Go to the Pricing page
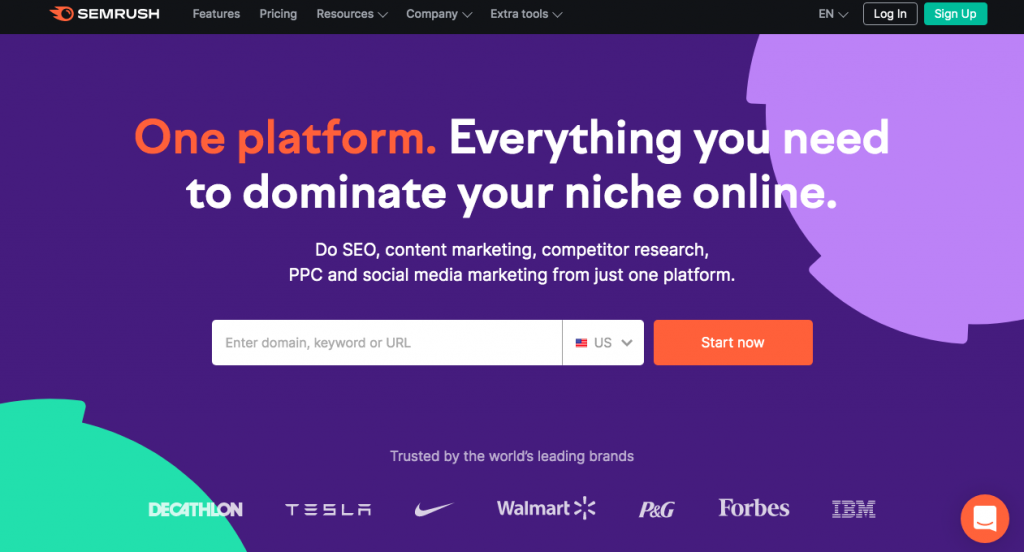The image size is (1024, 552). [278, 14]
